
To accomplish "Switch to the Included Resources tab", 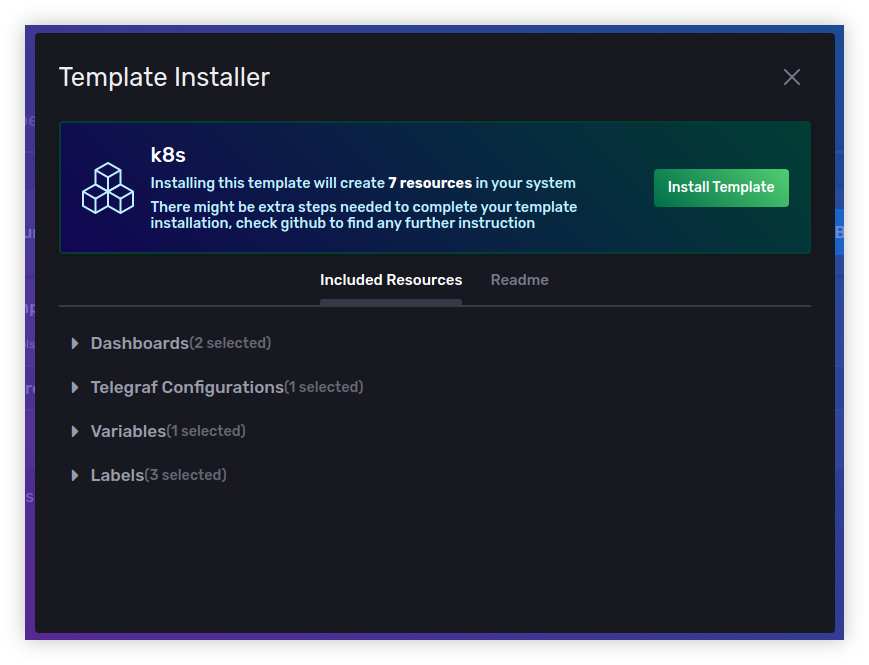I will click(391, 280).
